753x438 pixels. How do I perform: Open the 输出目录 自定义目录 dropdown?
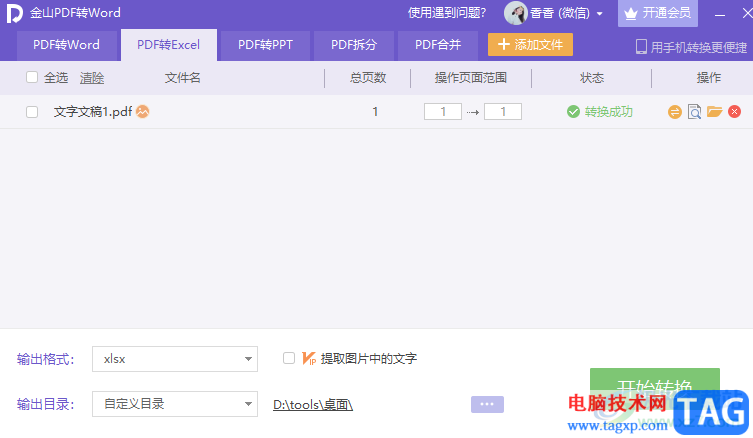[175, 404]
